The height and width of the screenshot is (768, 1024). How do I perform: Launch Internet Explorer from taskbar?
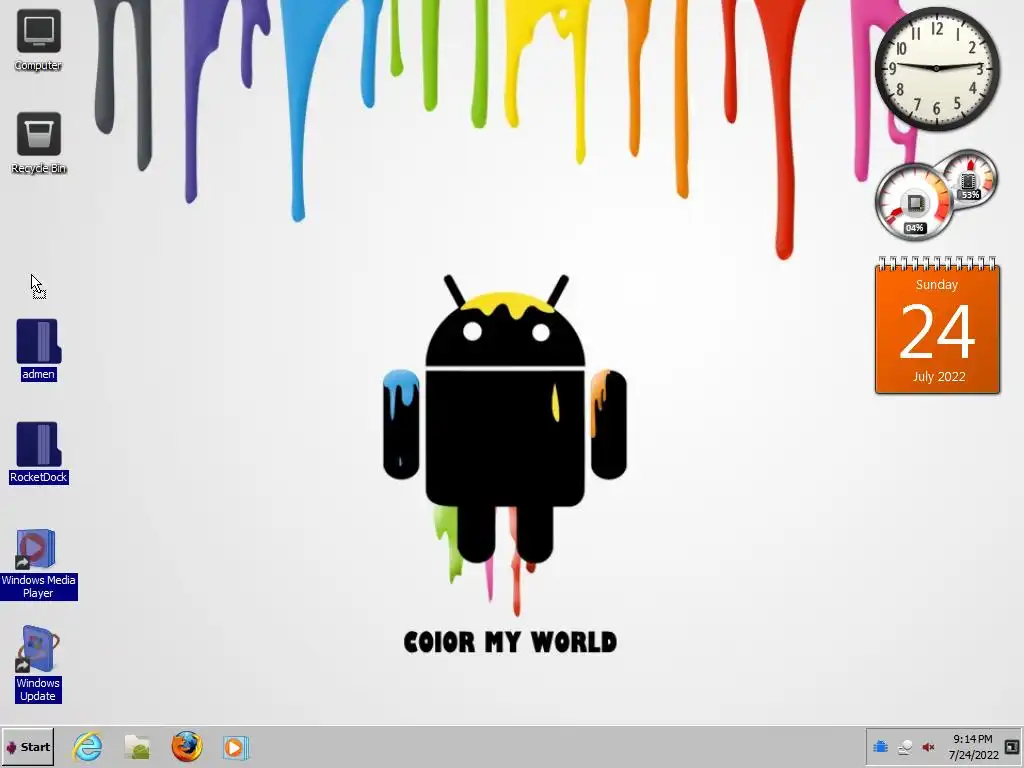pyautogui.click(x=88, y=747)
